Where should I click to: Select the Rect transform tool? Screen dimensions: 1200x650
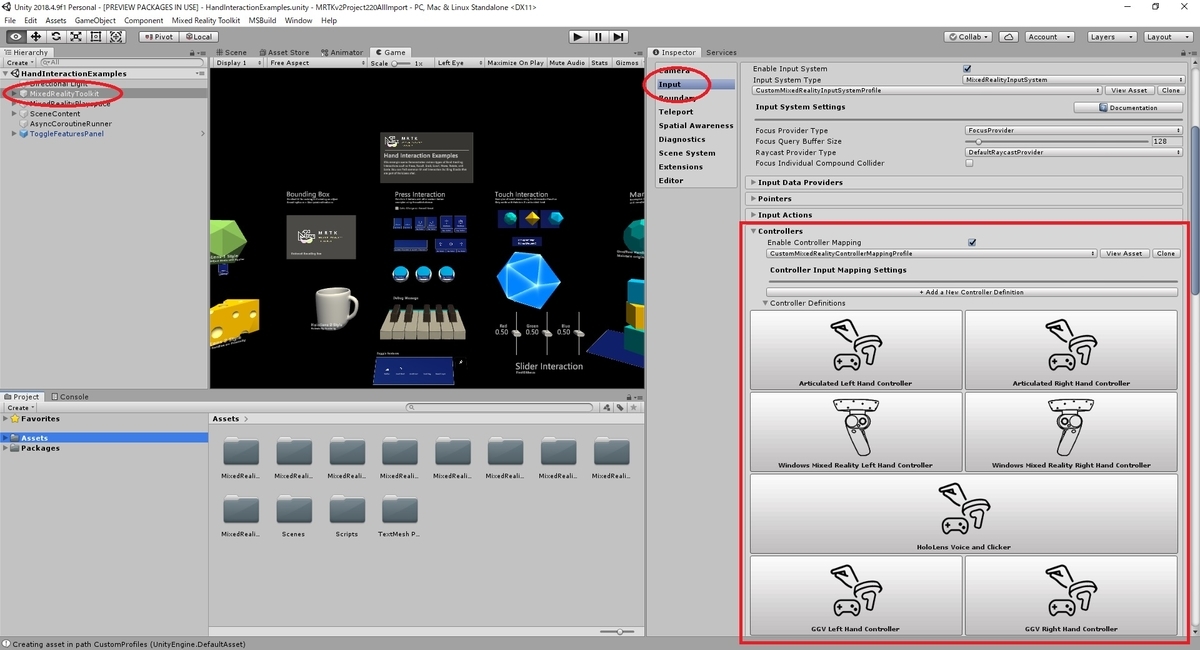coord(96,37)
